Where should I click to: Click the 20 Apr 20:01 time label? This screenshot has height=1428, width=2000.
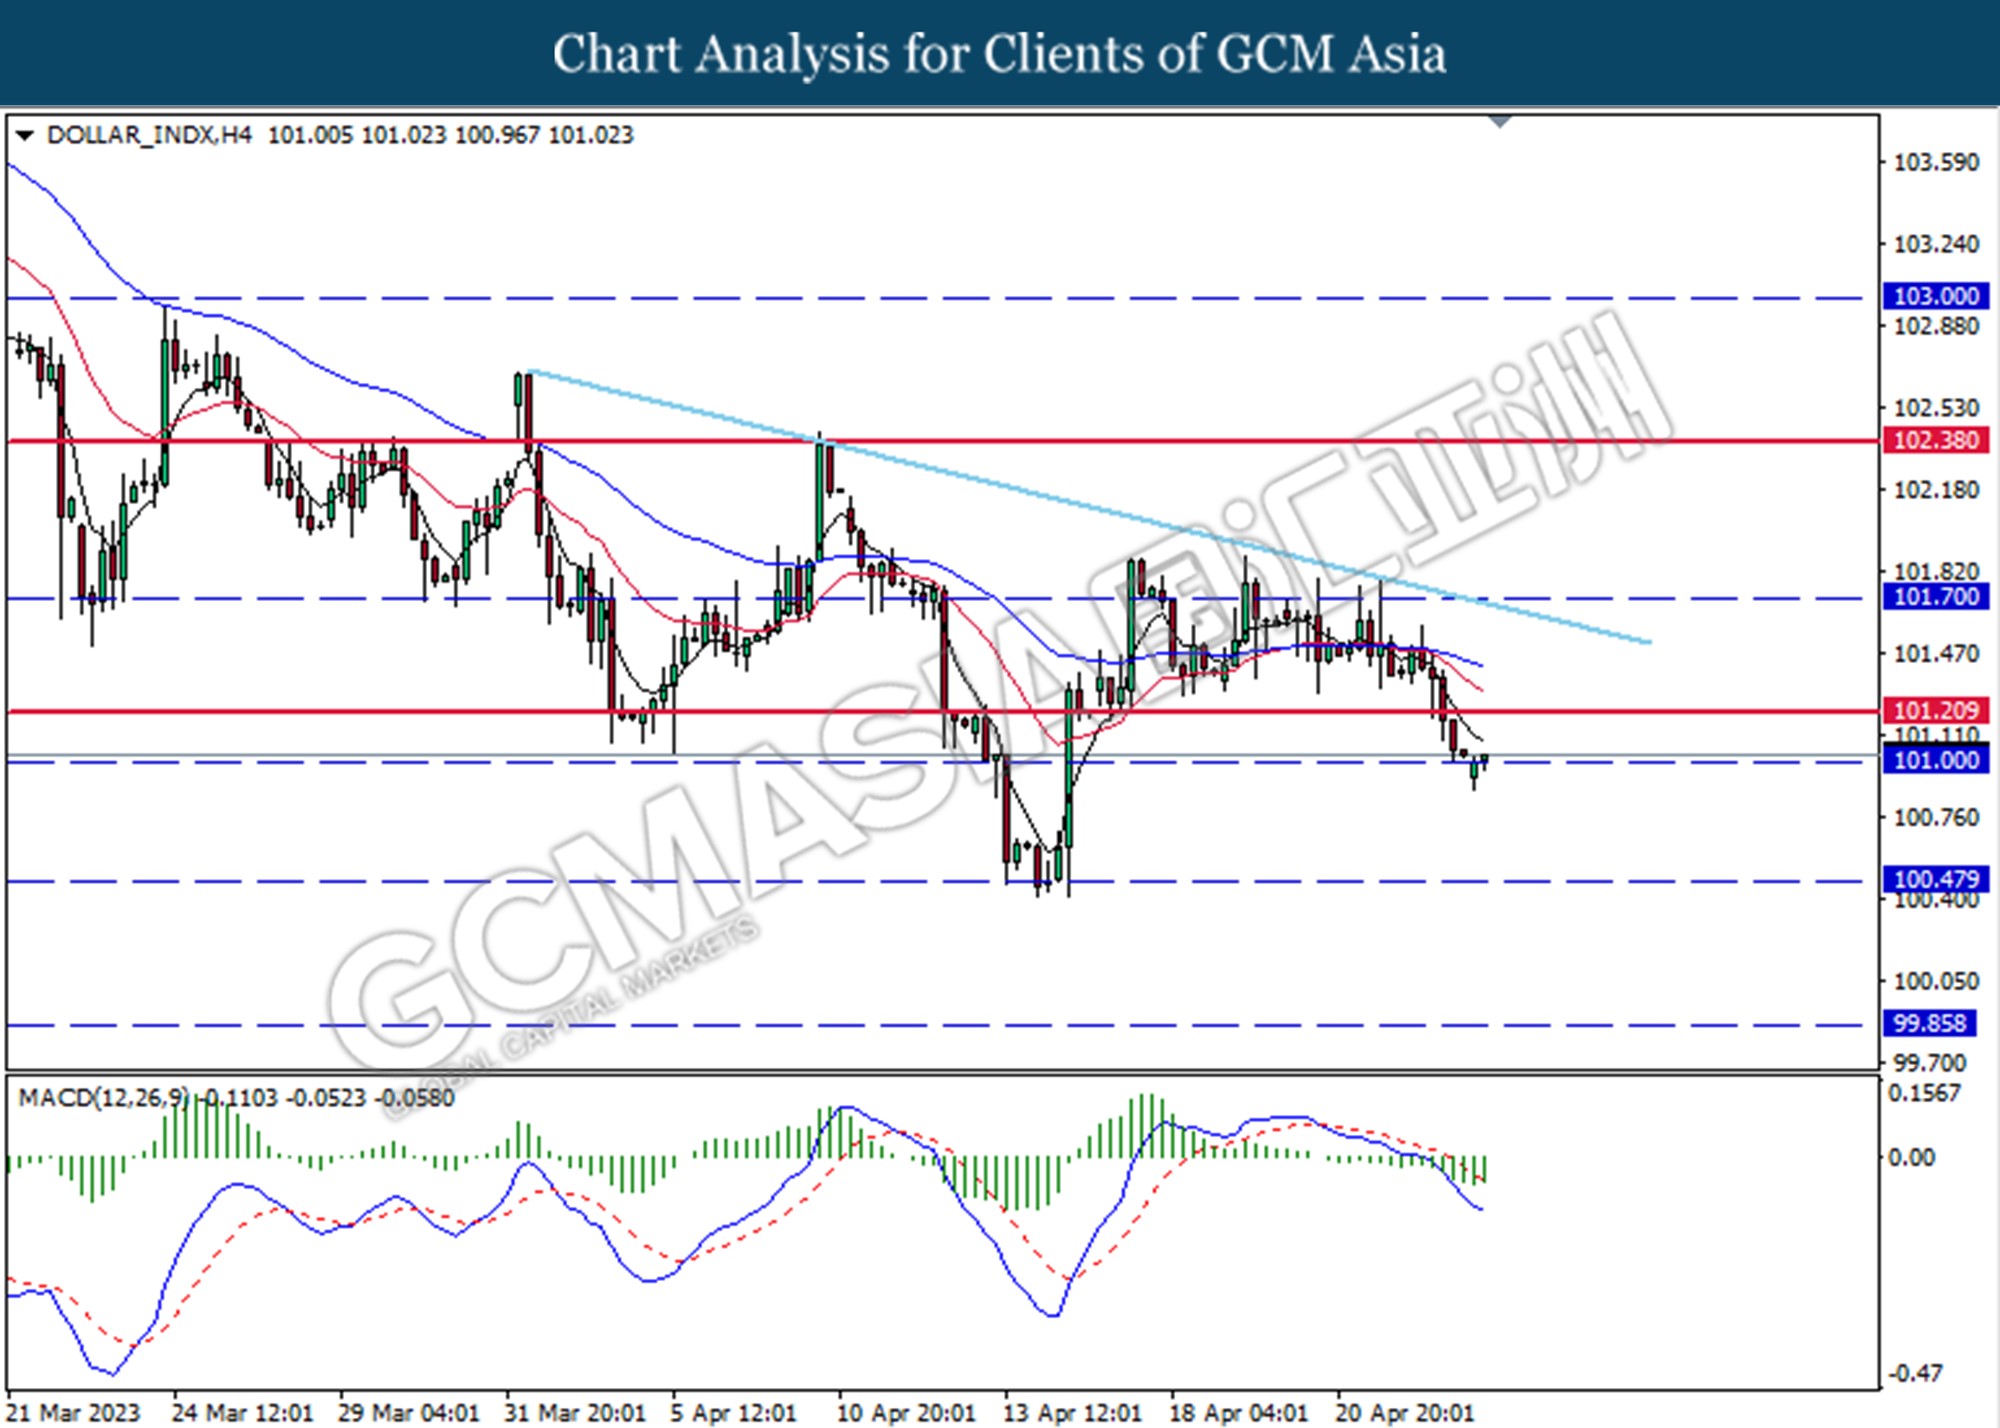click(1405, 1413)
